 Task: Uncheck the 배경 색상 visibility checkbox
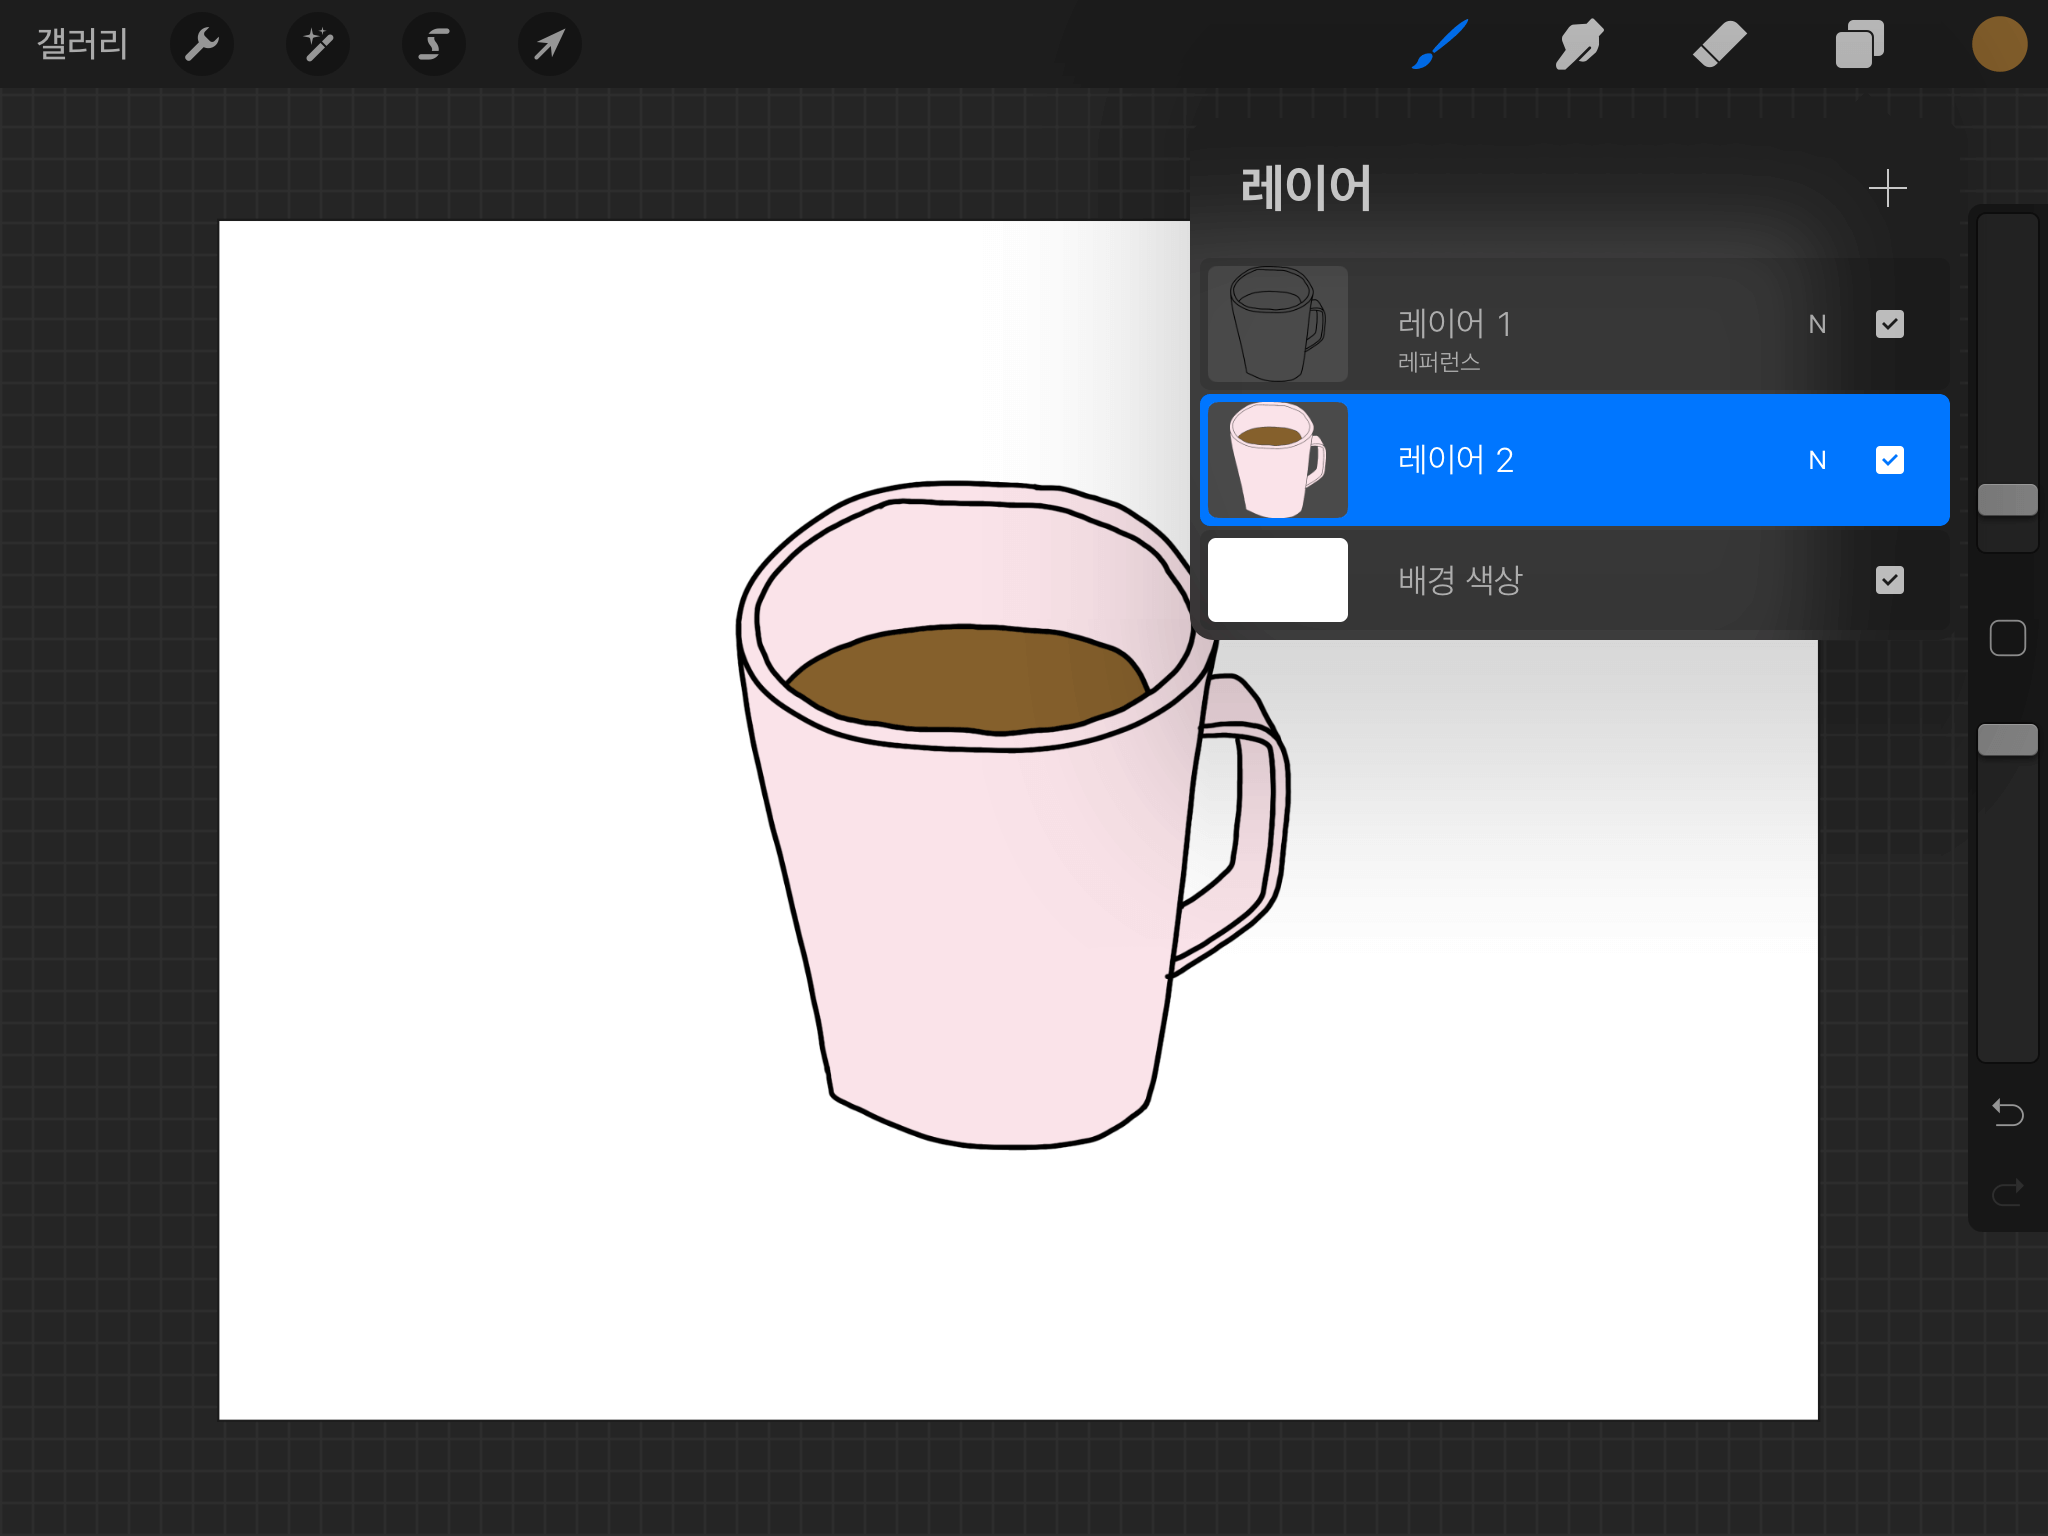click(x=1889, y=580)
